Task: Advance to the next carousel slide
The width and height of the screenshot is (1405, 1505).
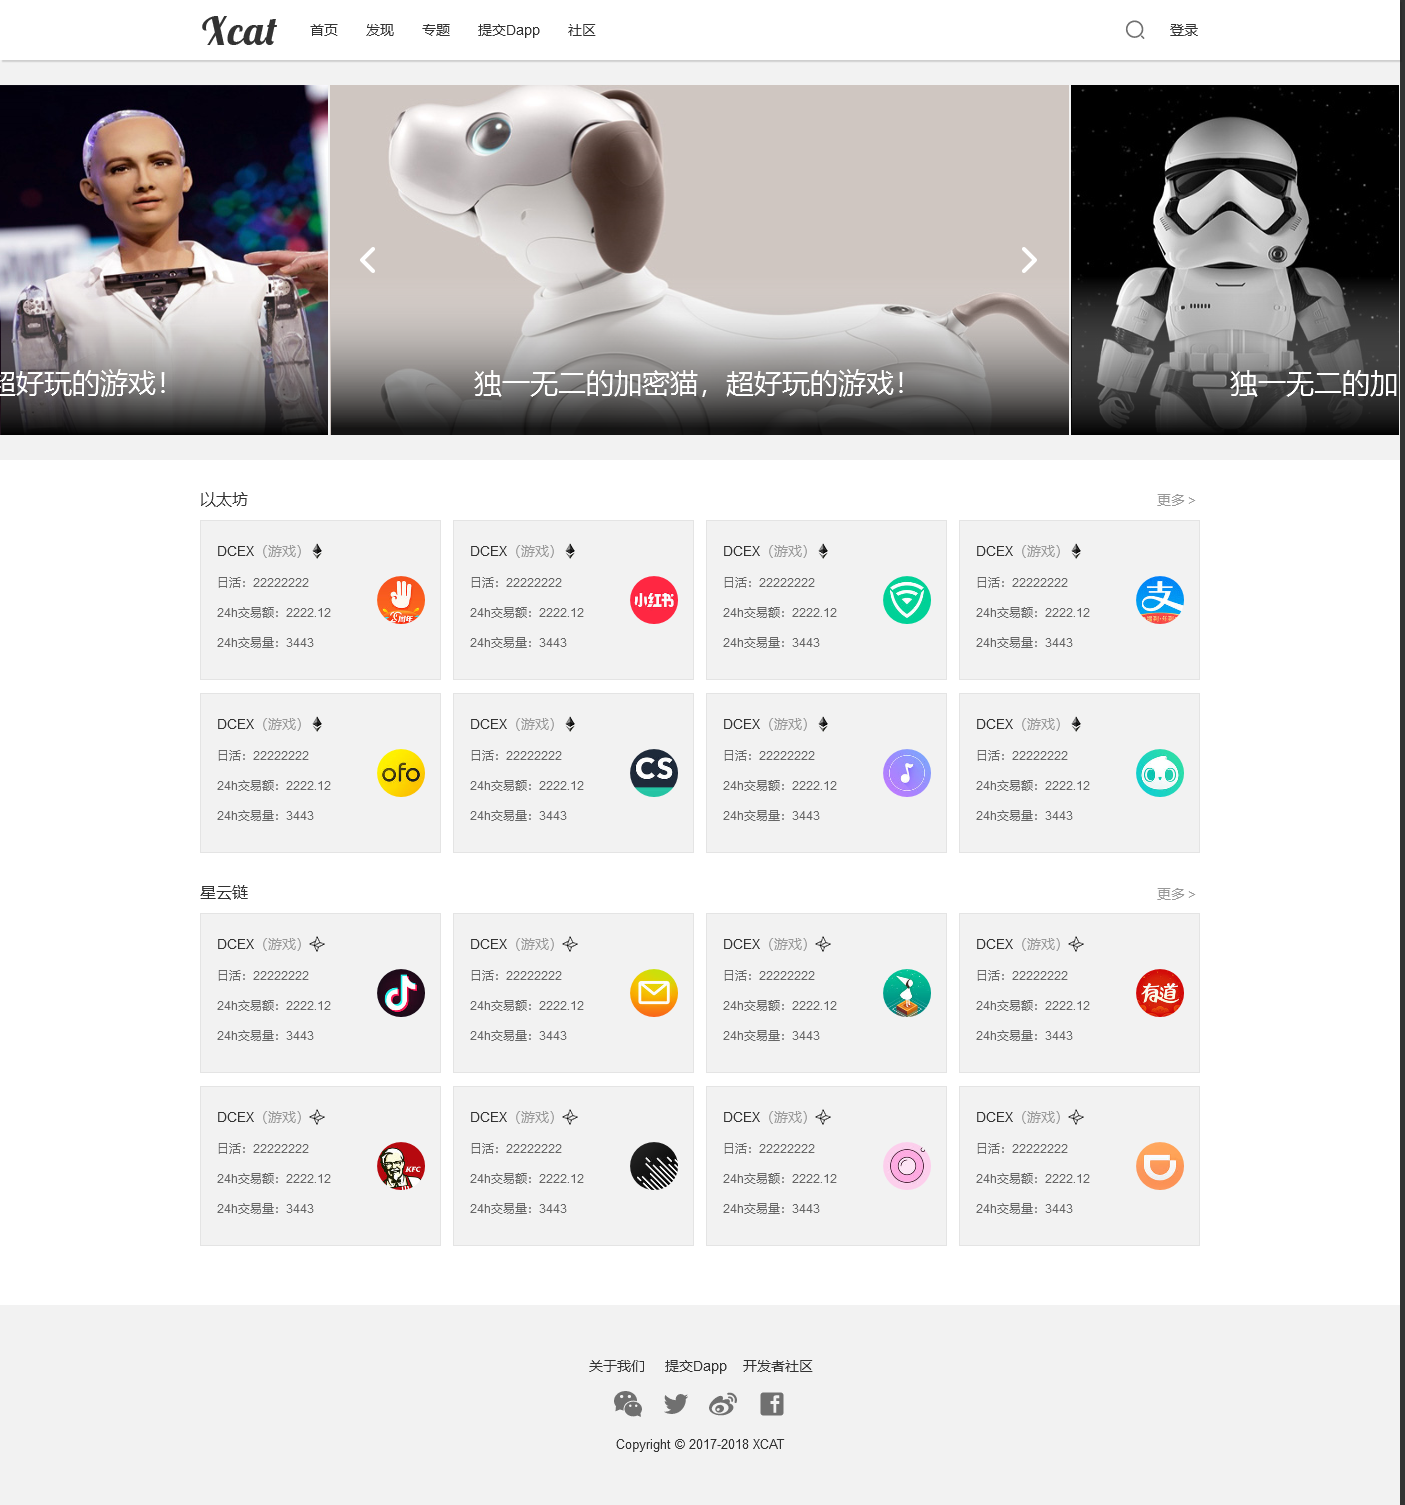Action: tap(1029, 260)
